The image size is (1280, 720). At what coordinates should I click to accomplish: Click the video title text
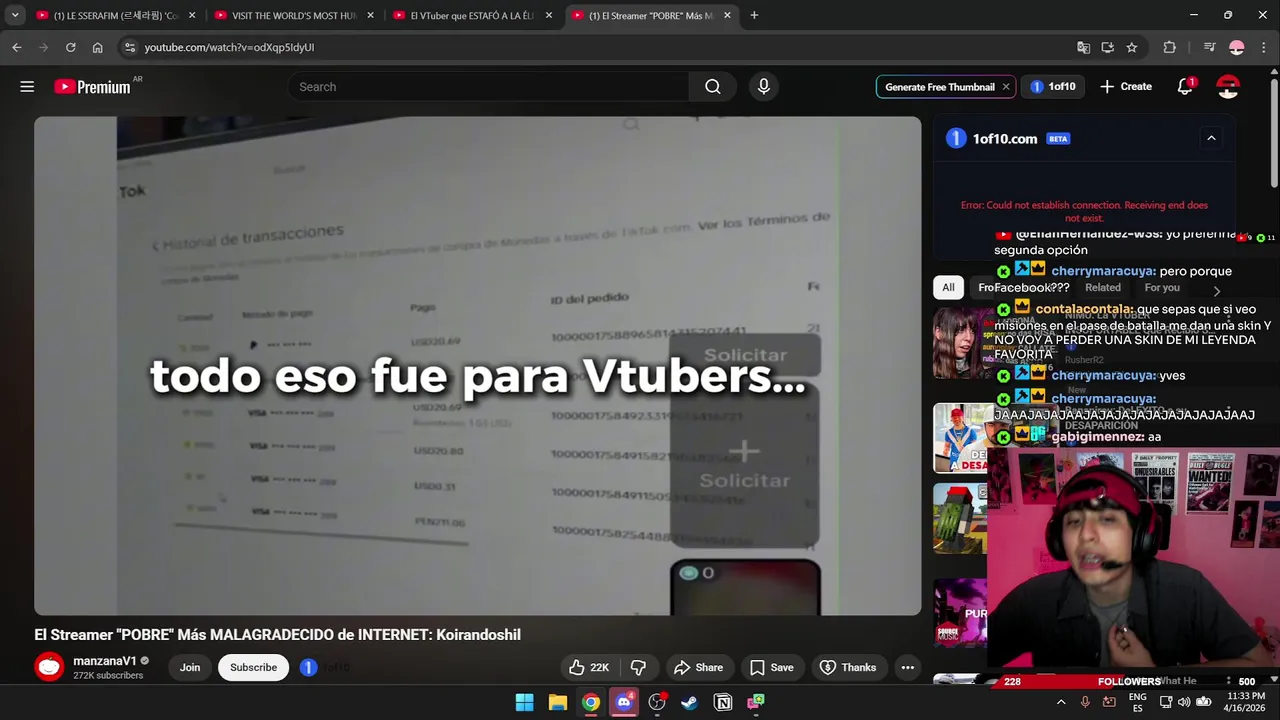click(x=277, y=635)
